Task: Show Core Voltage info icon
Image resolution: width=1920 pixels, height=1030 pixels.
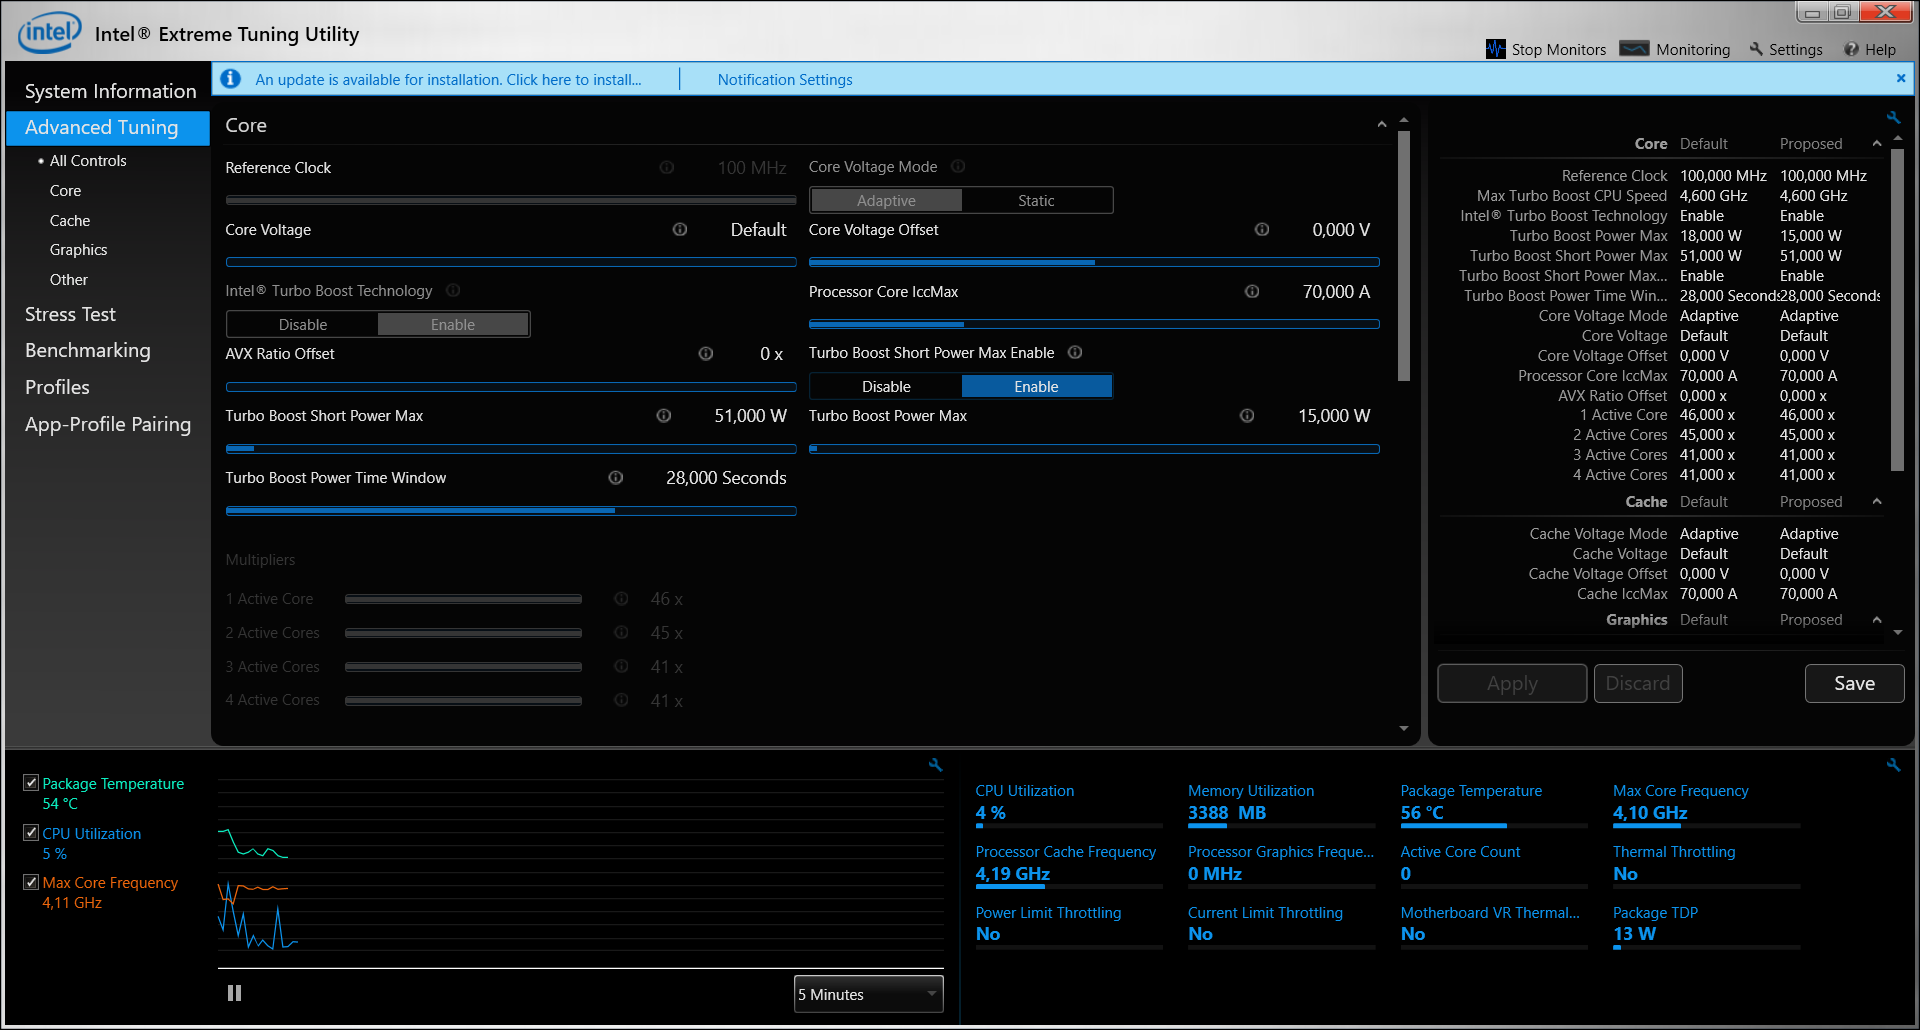Action: point(680,229)
